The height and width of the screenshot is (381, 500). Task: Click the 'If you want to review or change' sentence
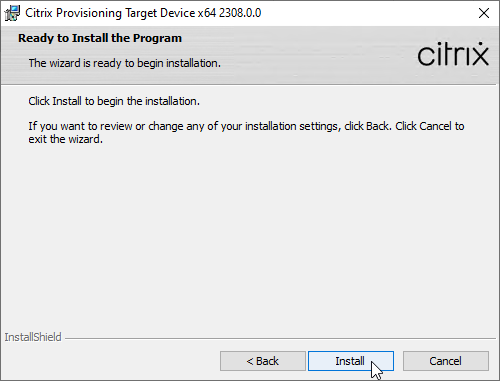246,126
